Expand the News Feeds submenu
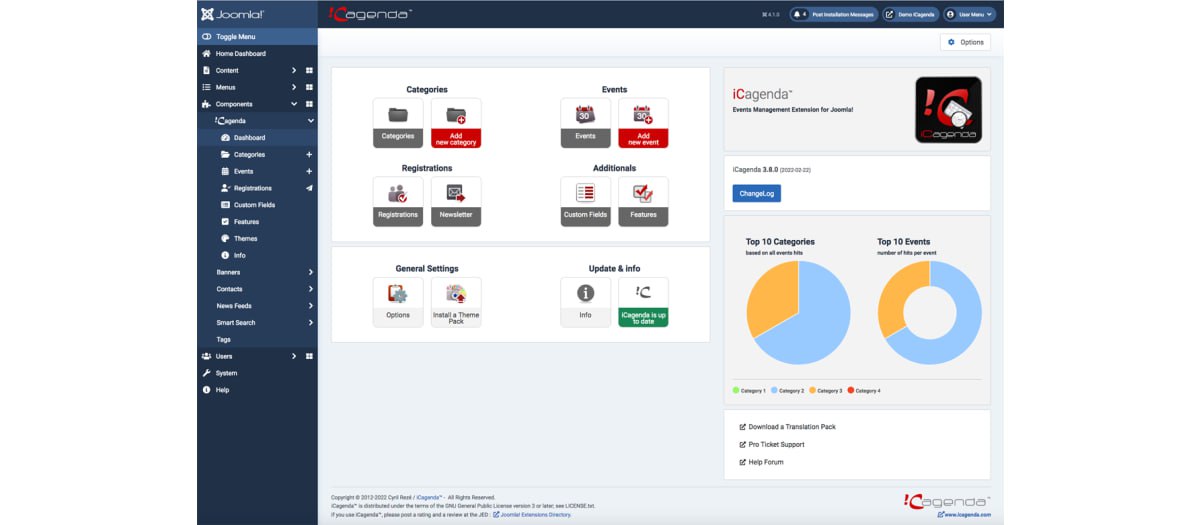Image resolution: width=1200 pixels, height=525 pixels. pos(310,306)
